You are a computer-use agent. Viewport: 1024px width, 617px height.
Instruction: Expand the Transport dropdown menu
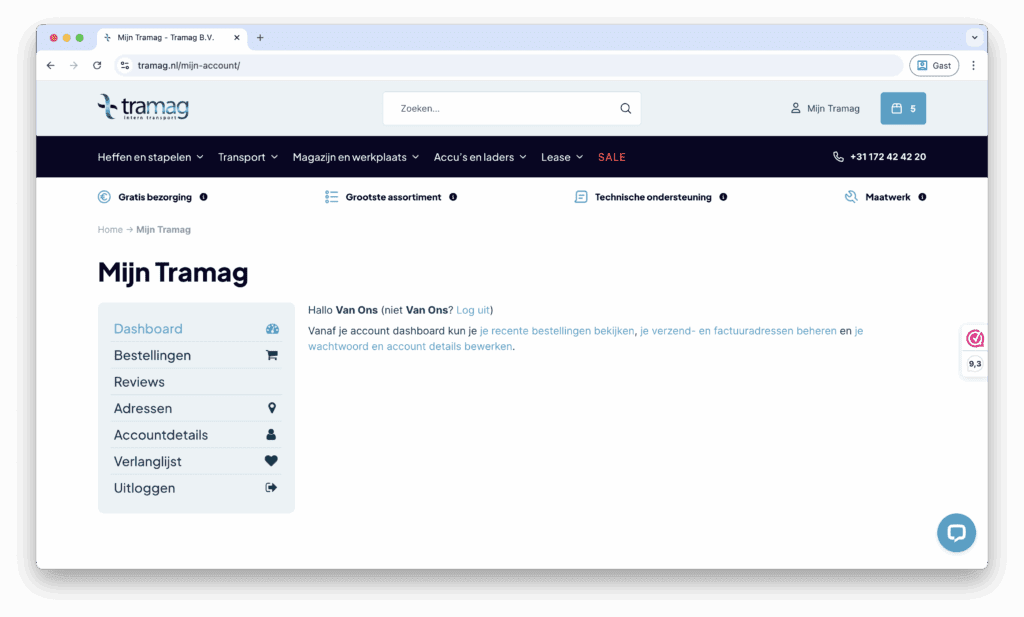coord(248,157)
